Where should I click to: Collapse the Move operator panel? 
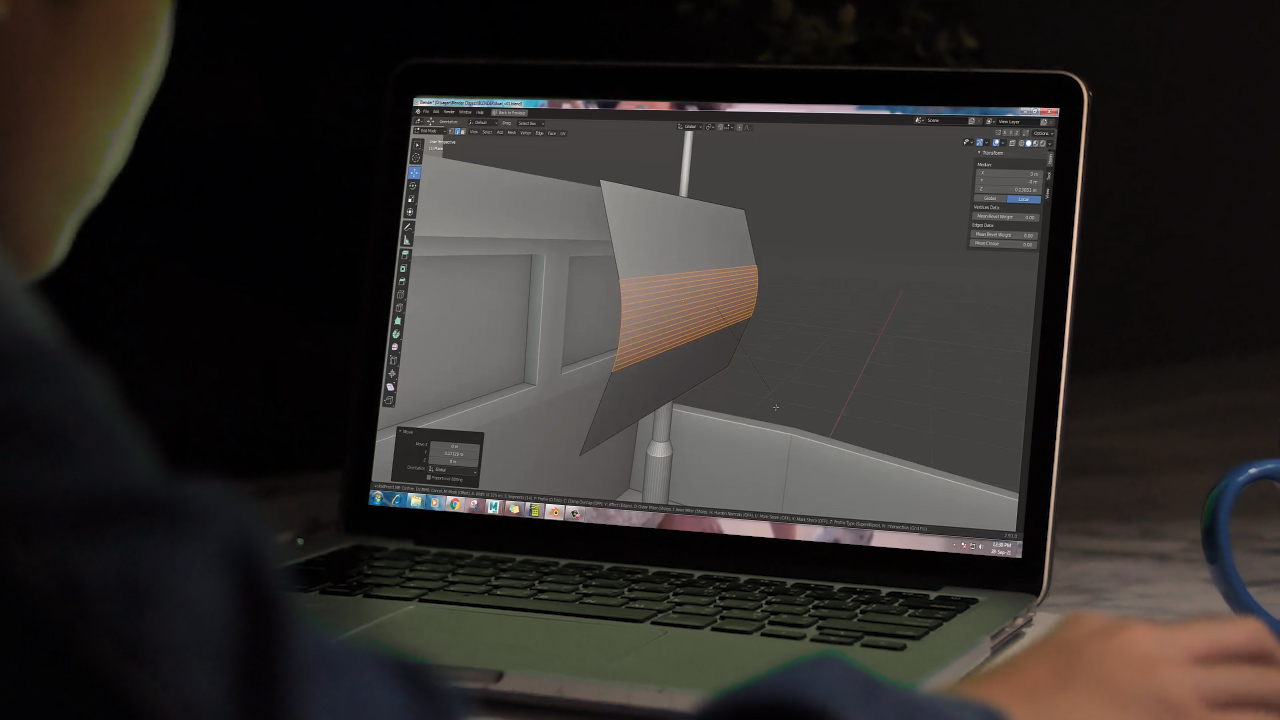[400, 432]
